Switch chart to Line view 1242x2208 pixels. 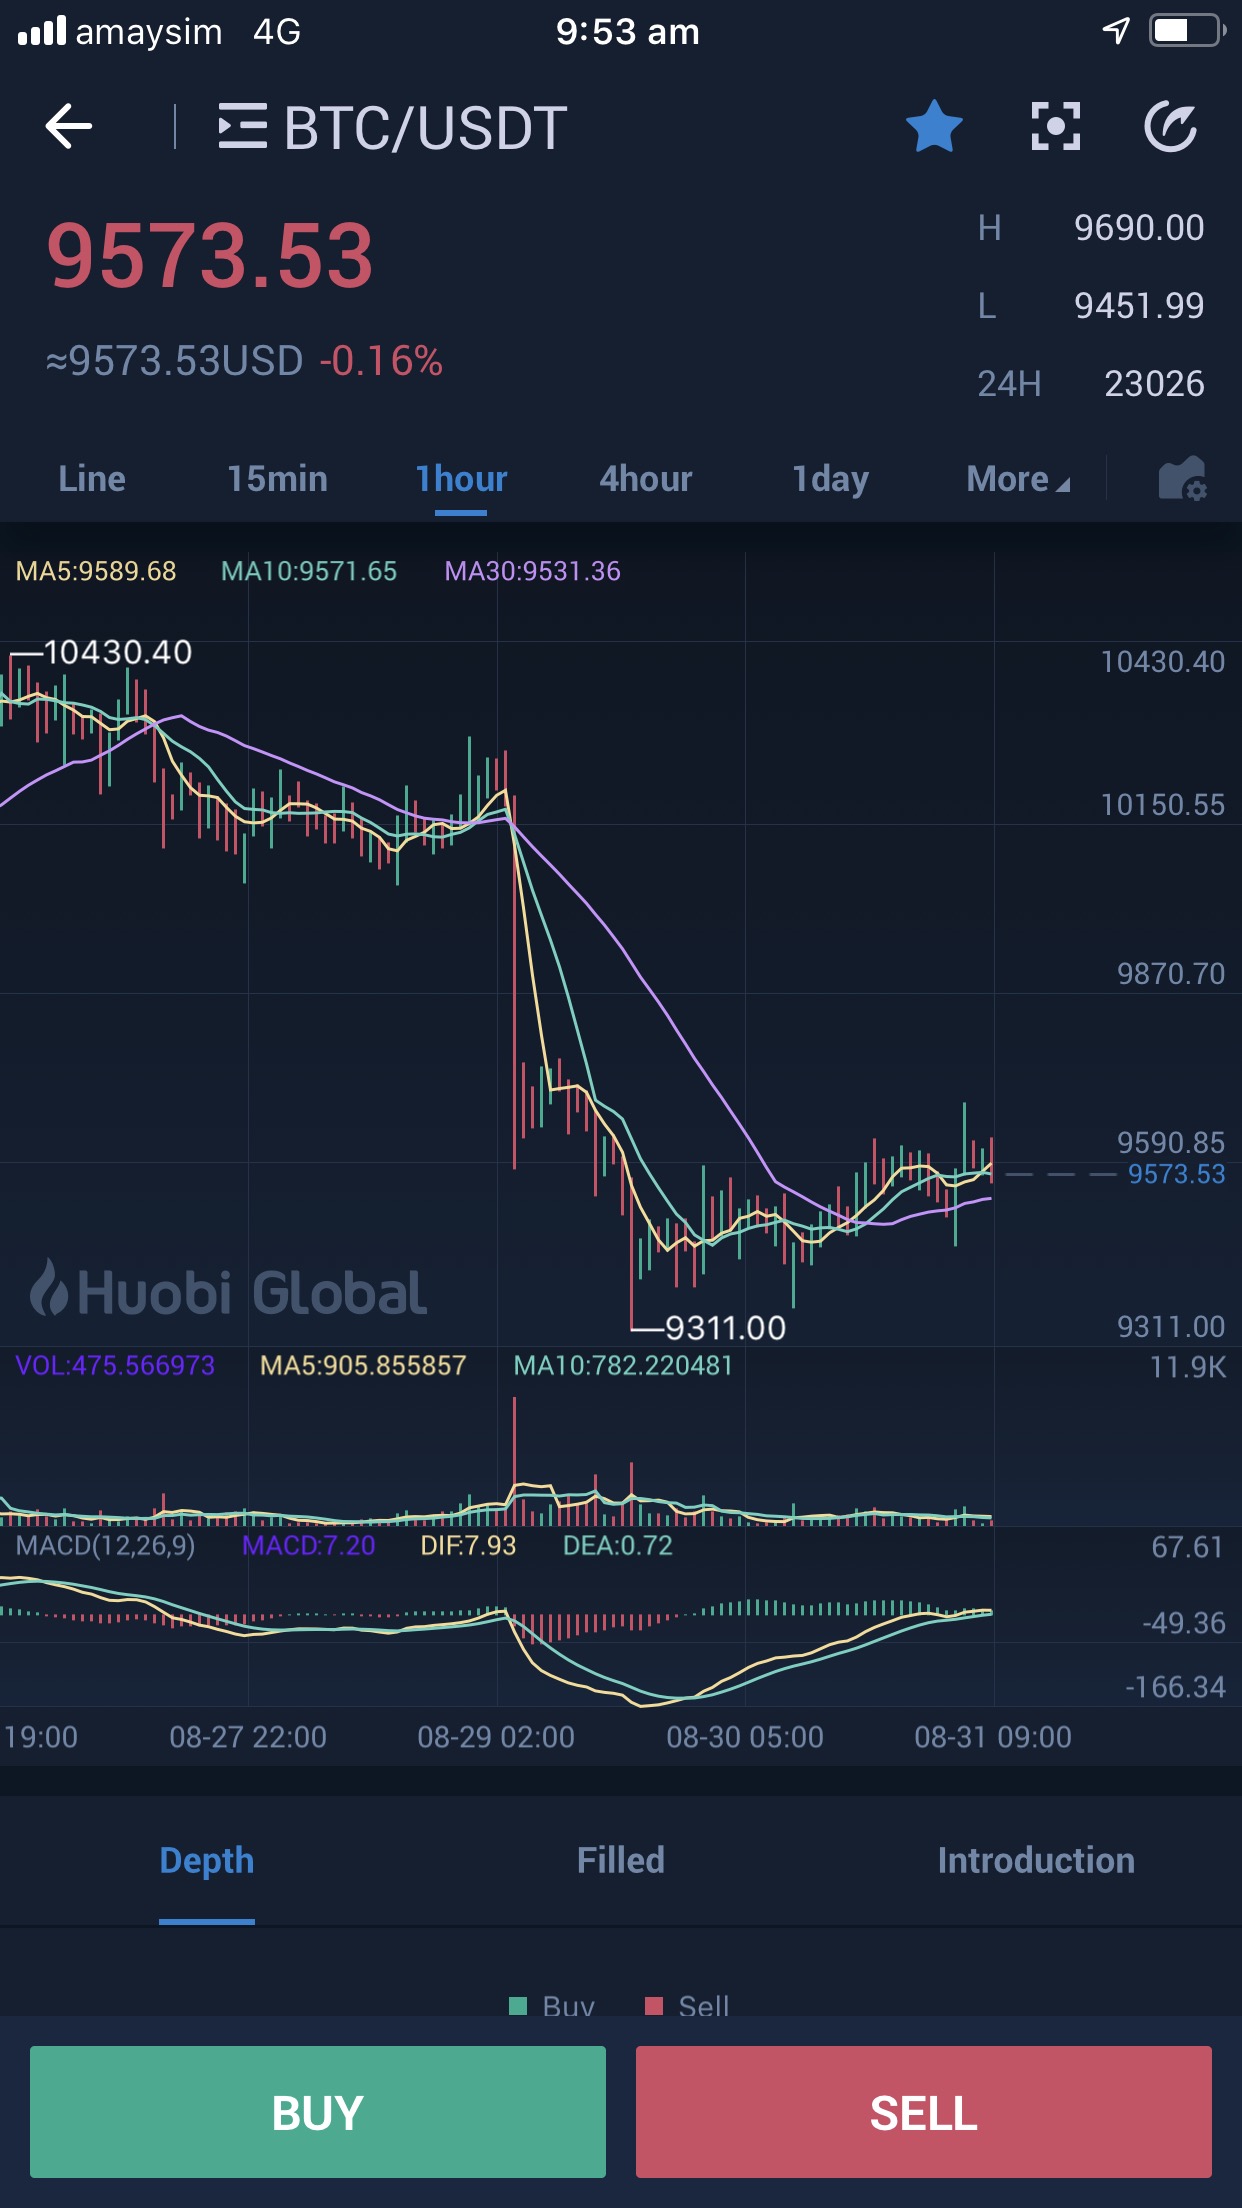[92, 479]
